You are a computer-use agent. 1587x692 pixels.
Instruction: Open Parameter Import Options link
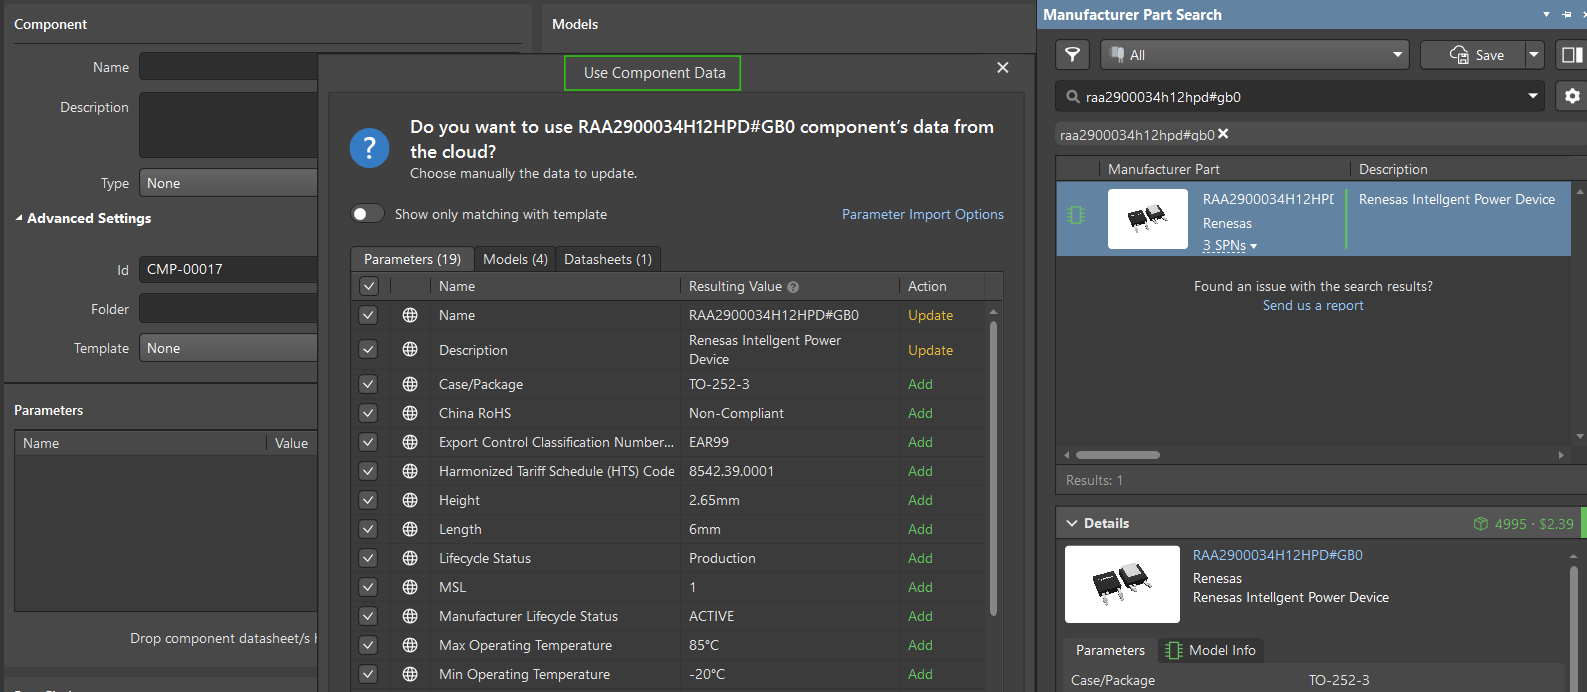coord(922,214)
